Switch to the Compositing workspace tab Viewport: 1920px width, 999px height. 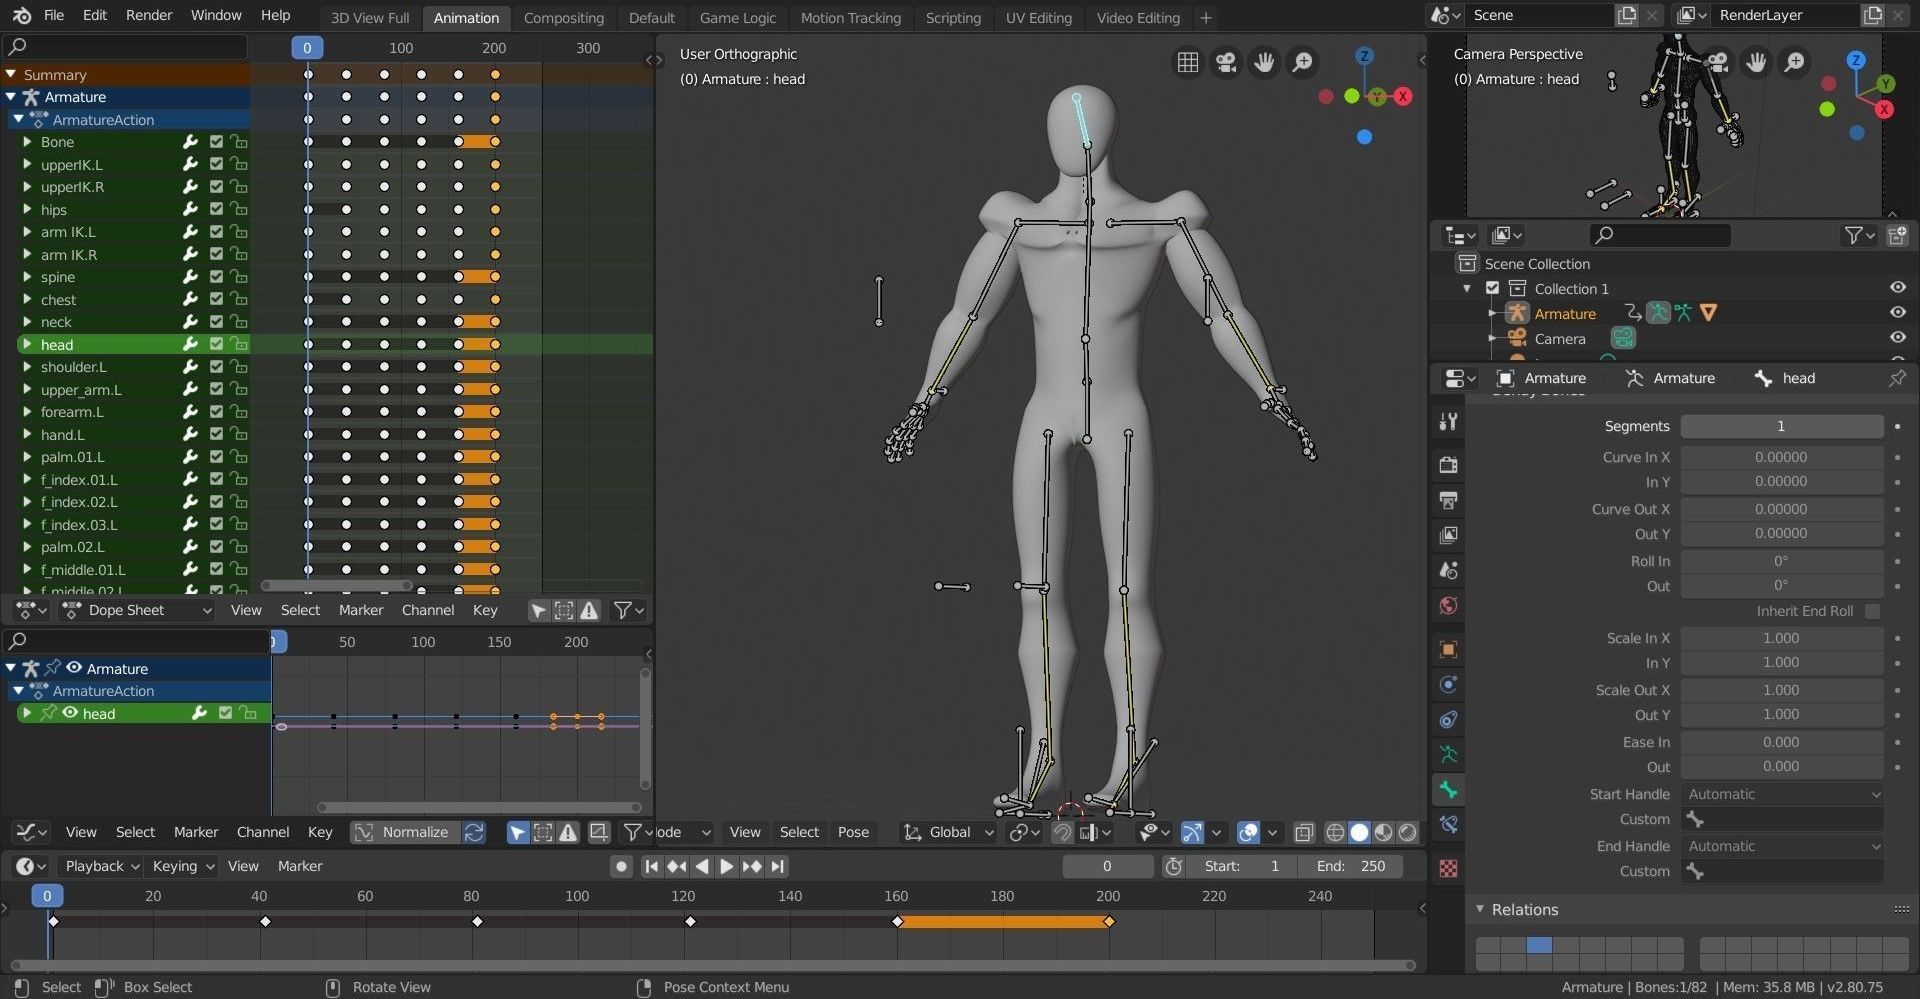(x=564, y=18)
